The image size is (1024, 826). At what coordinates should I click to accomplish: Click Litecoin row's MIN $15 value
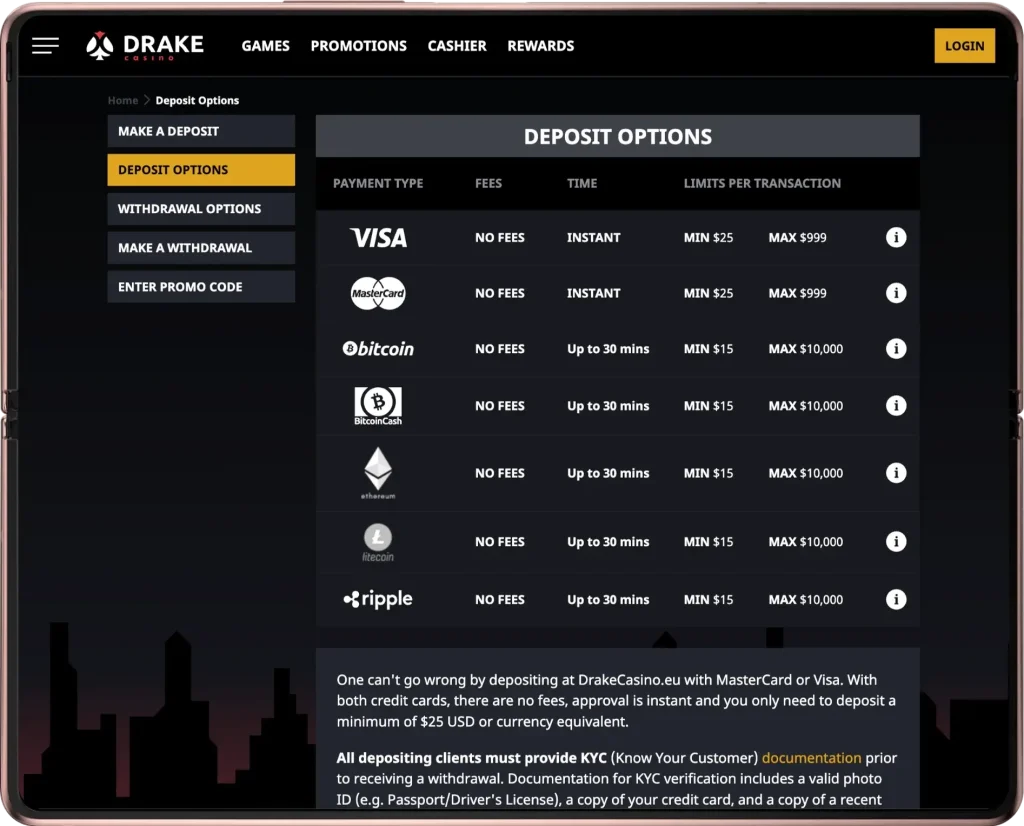[x=709, y=542]
